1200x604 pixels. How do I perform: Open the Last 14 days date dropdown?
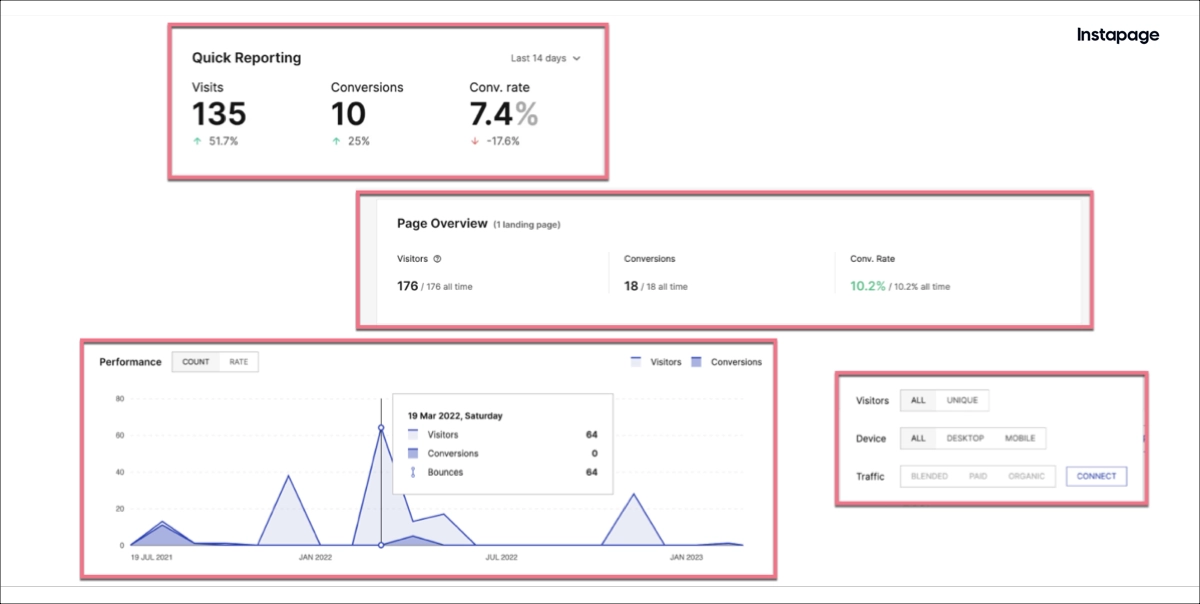pos(545,58)
